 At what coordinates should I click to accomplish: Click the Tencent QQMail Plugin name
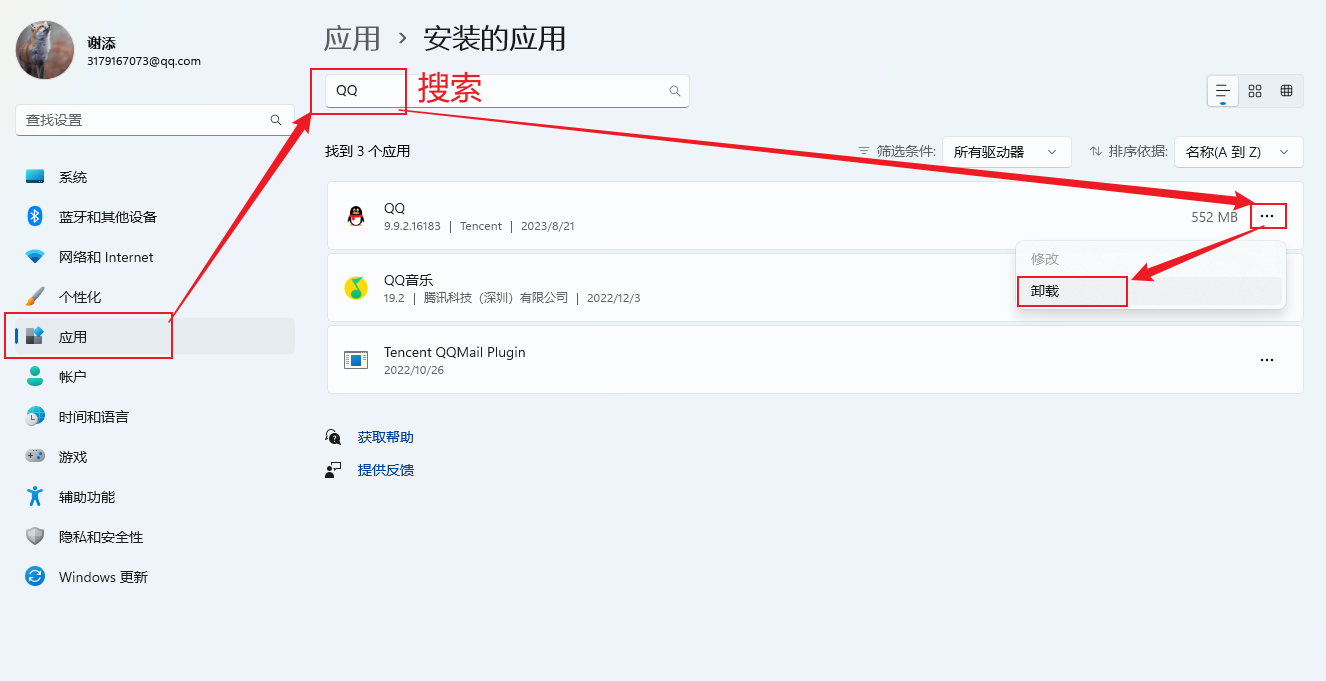(455, 352)
